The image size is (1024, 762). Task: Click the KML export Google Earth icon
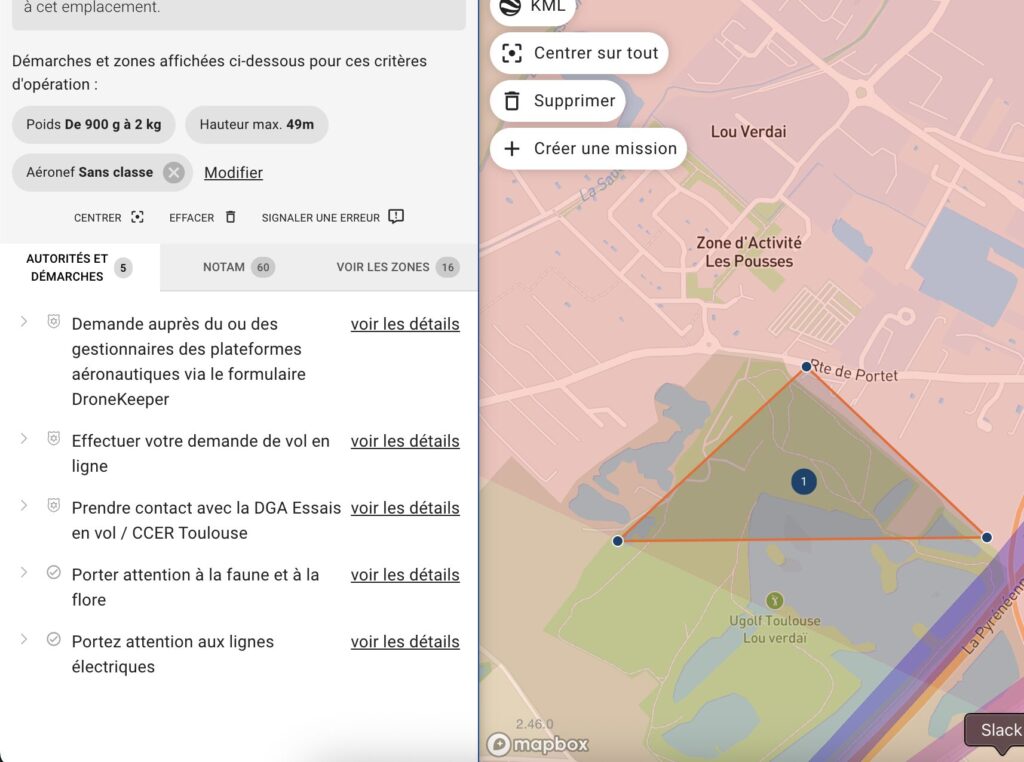point(511,5)
